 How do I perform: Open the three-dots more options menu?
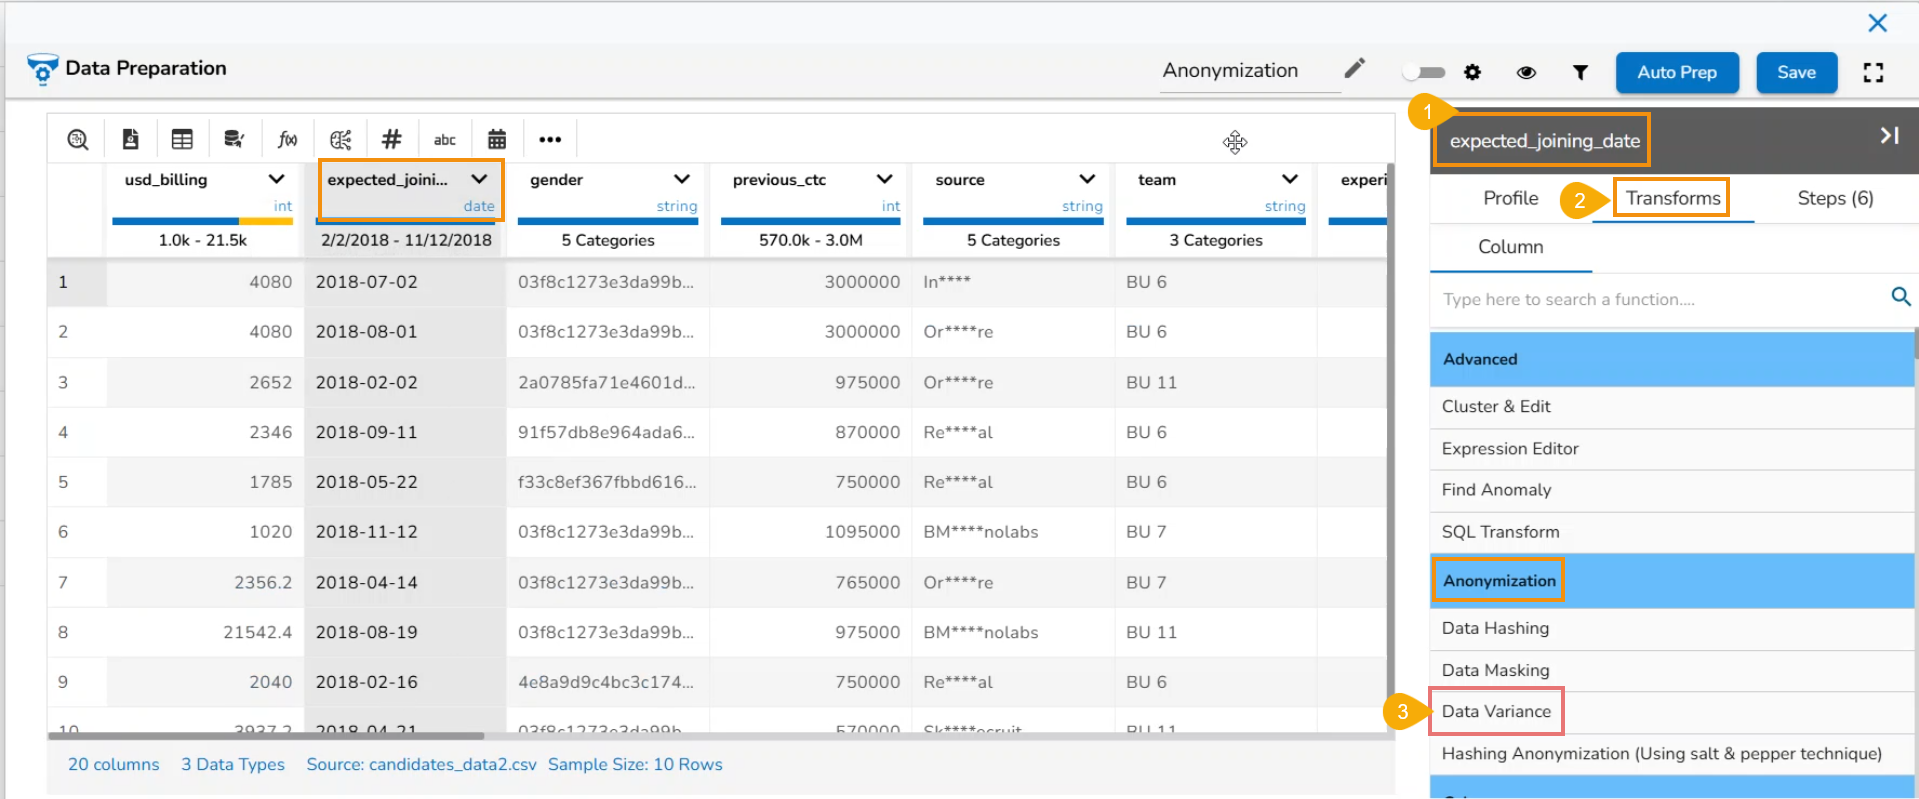click(x=550, y=140)
